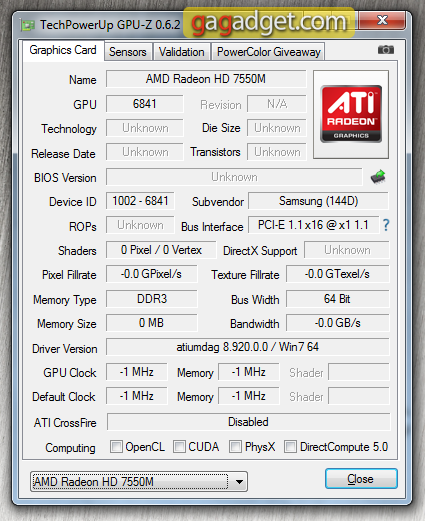Enable the OpenCL checkbox

(x=116, y=446)
